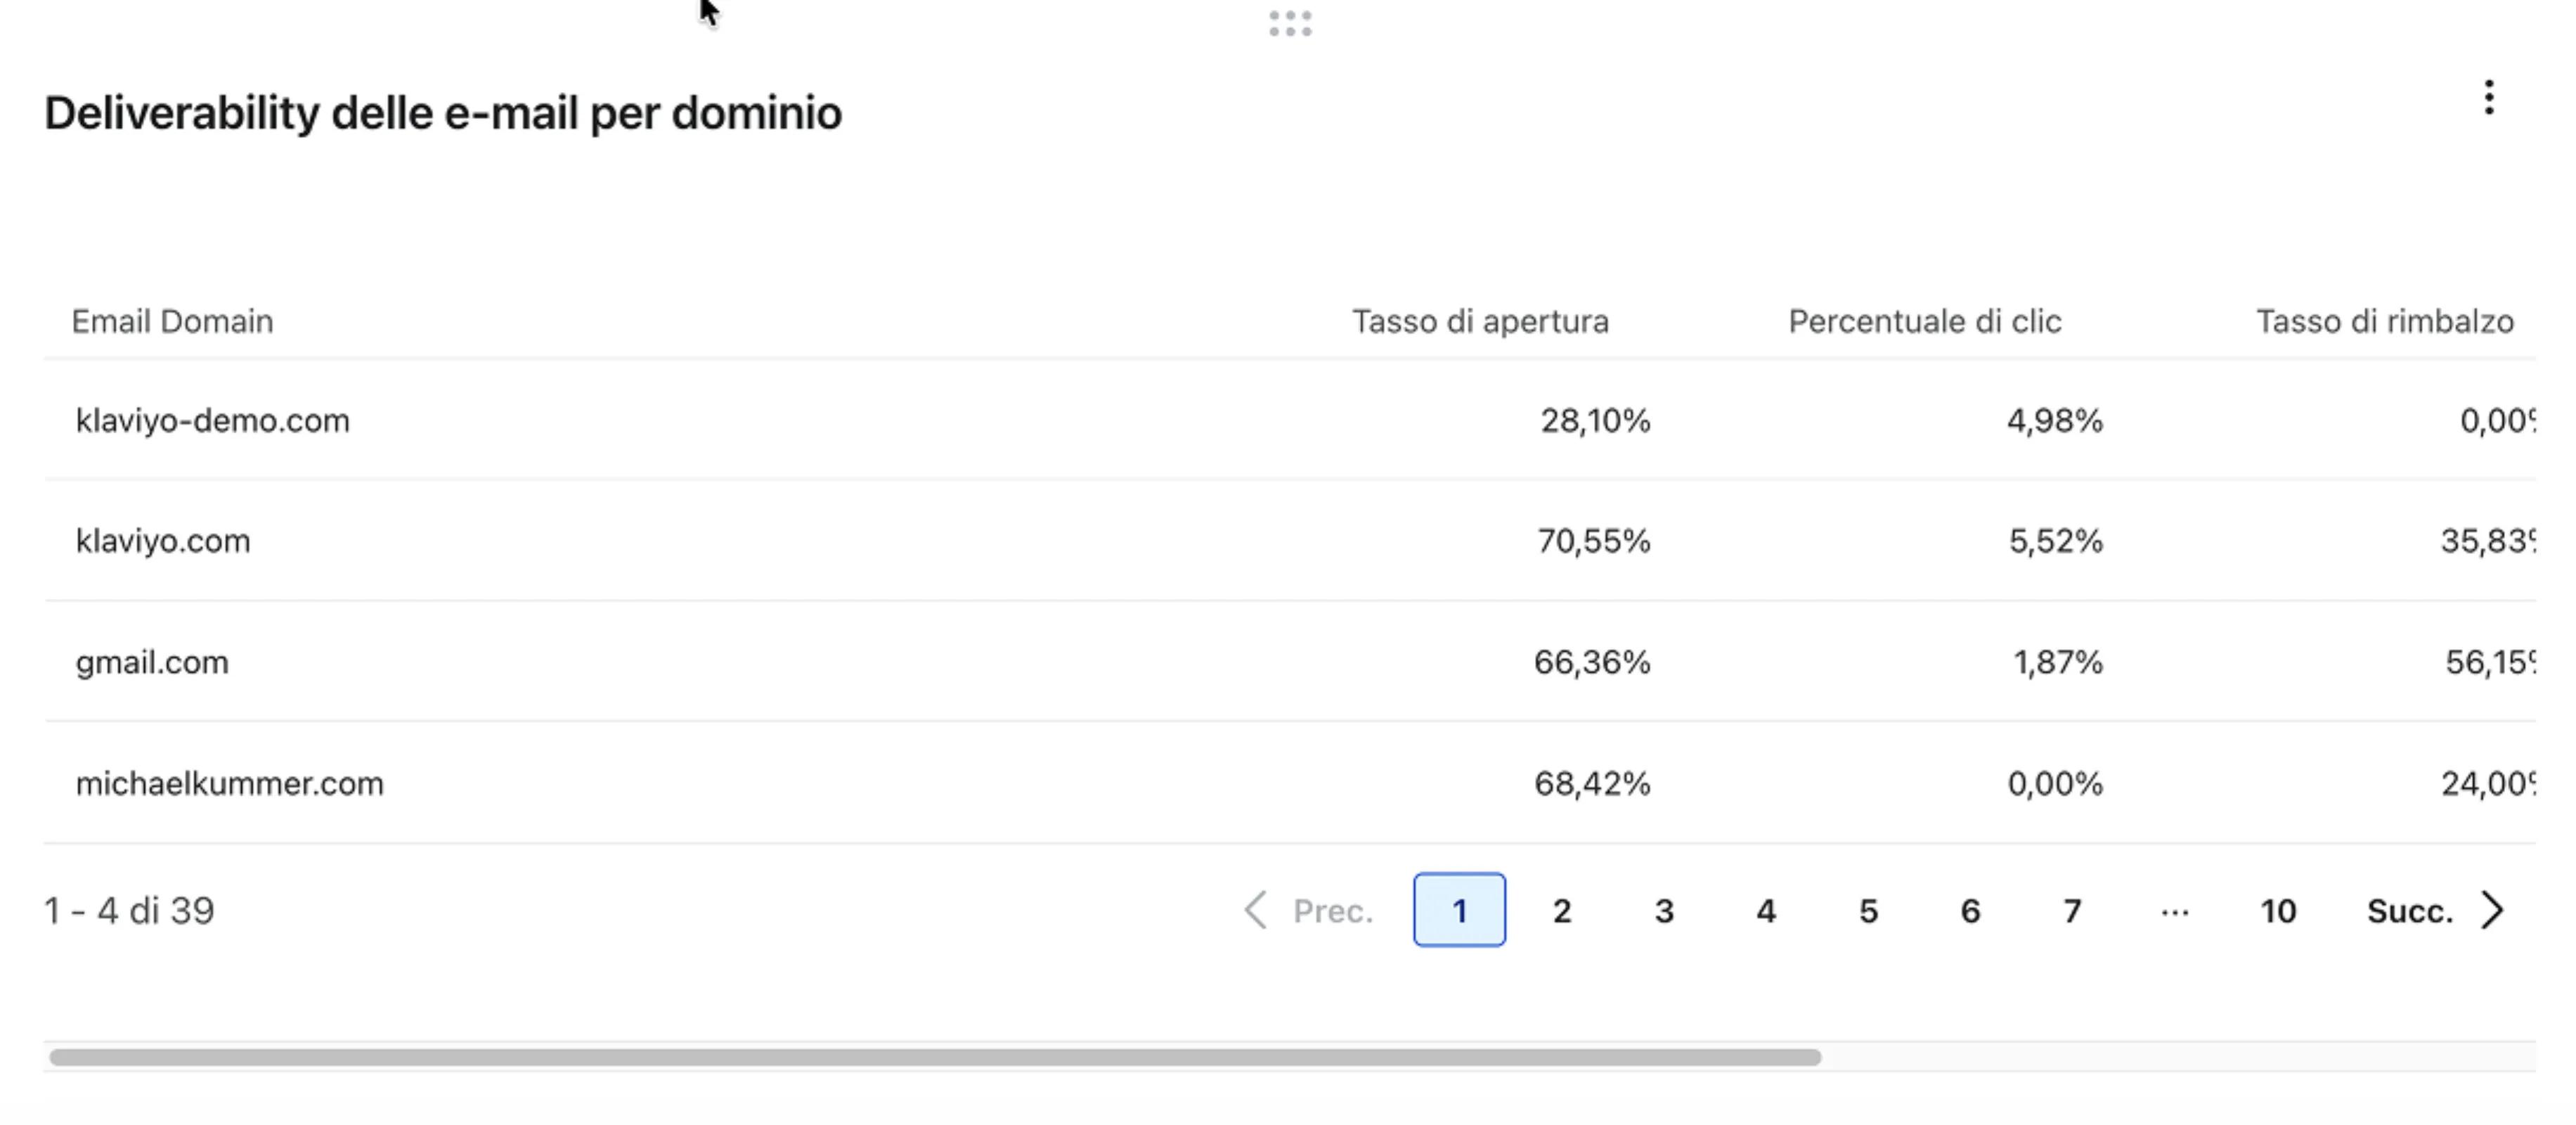Sort by Percentuale di clic column
Viewport: 2576px width, 1125px height.
(x=1924, y=321)
